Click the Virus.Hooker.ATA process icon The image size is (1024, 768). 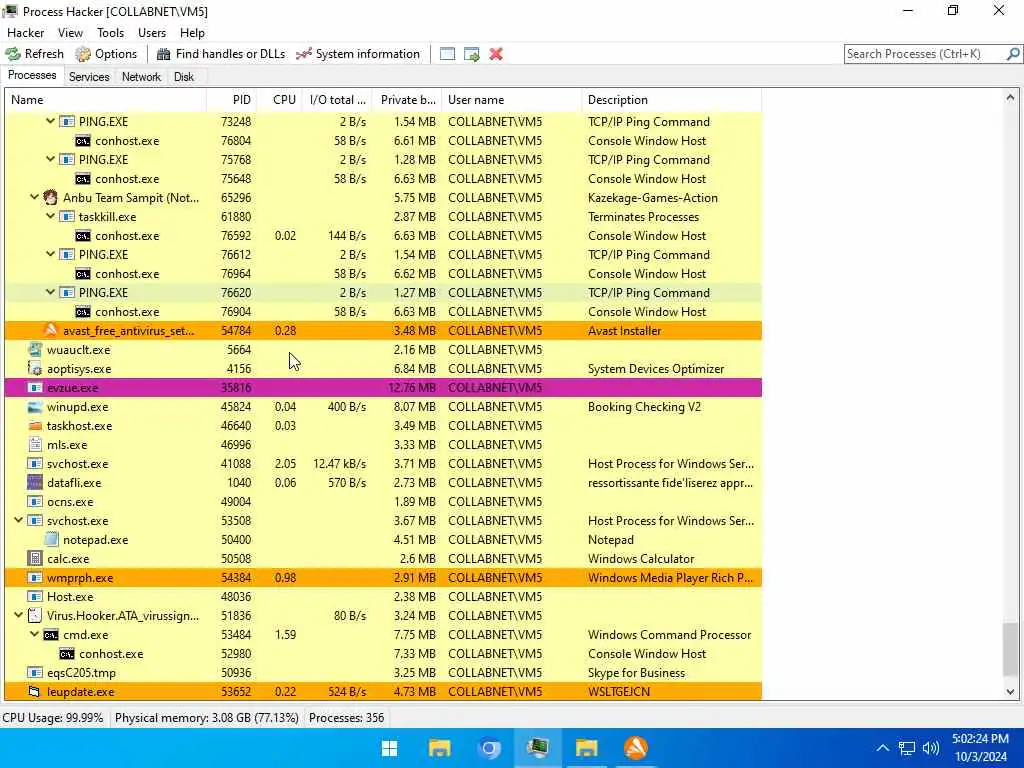[x=35, y=616]
